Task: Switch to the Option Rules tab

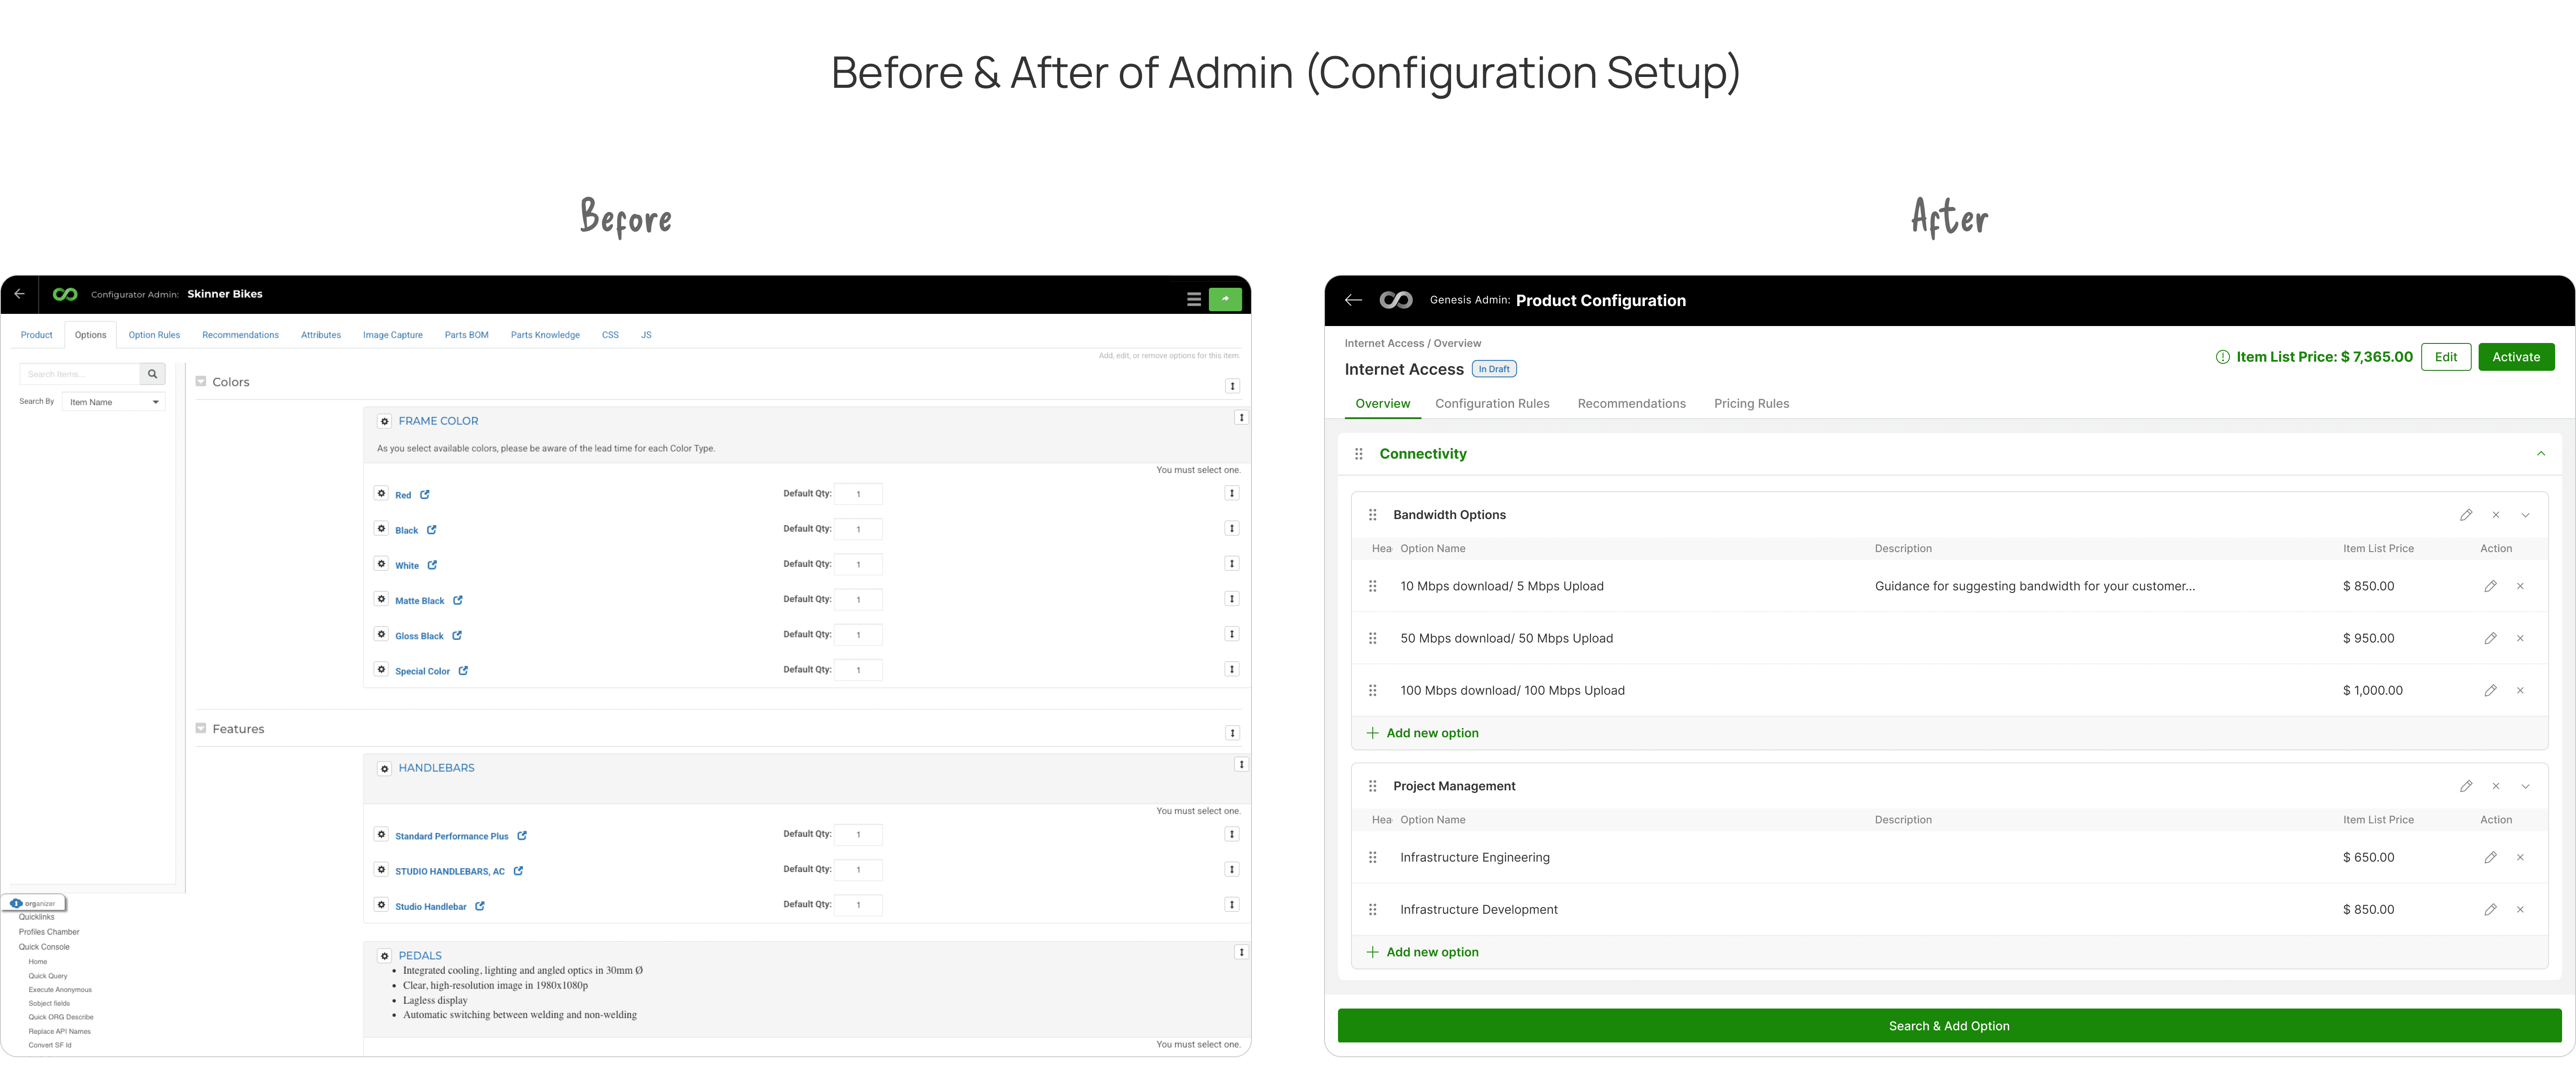Action: [x=154, y=335]
